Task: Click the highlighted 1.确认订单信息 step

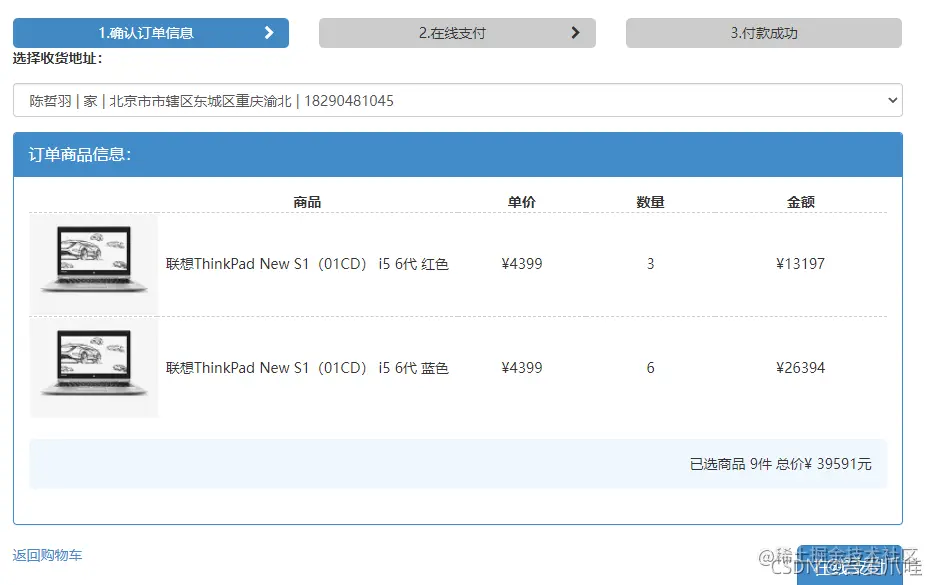Action: point(150,32)
